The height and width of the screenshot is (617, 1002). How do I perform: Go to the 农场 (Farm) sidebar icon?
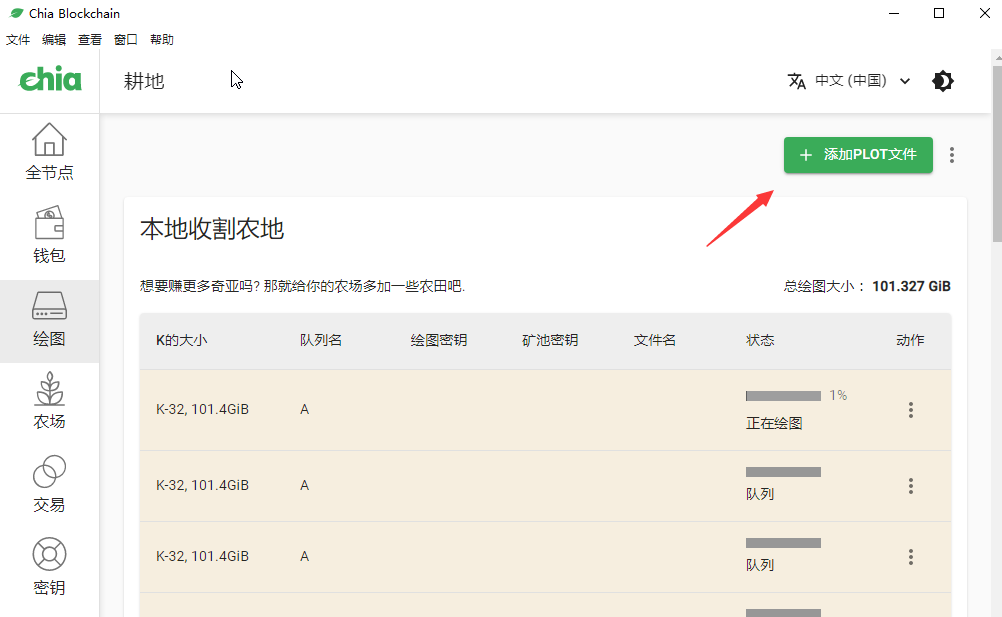point(49,402)
